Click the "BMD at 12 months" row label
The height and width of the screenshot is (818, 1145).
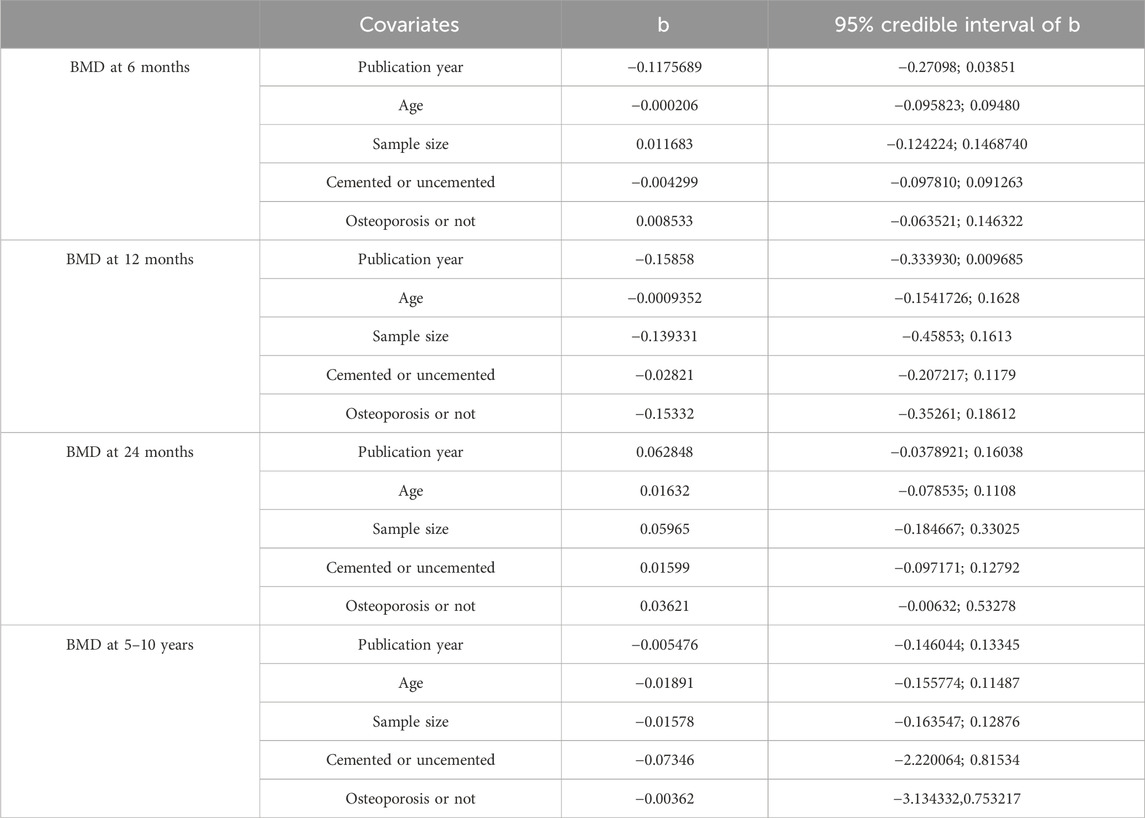tap(130, 259)
